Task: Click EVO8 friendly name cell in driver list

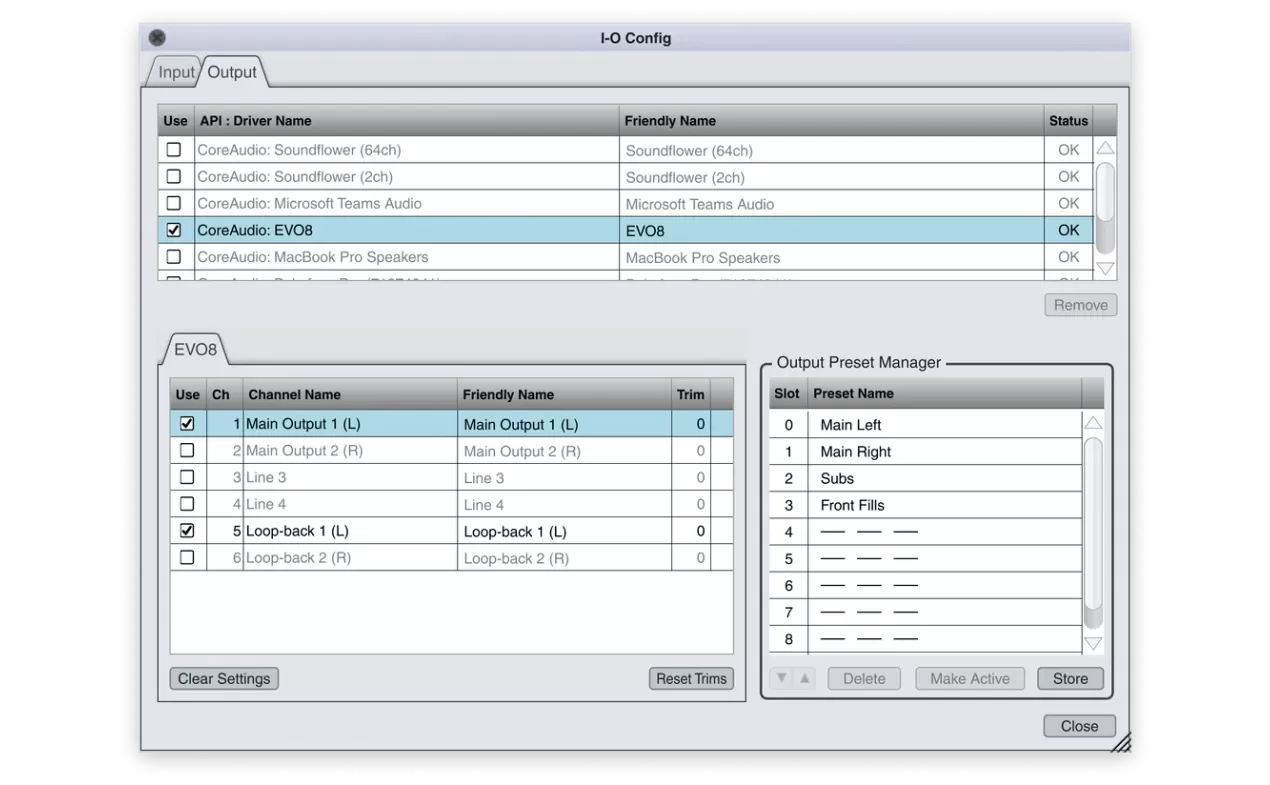Action: tap(832, 230)
